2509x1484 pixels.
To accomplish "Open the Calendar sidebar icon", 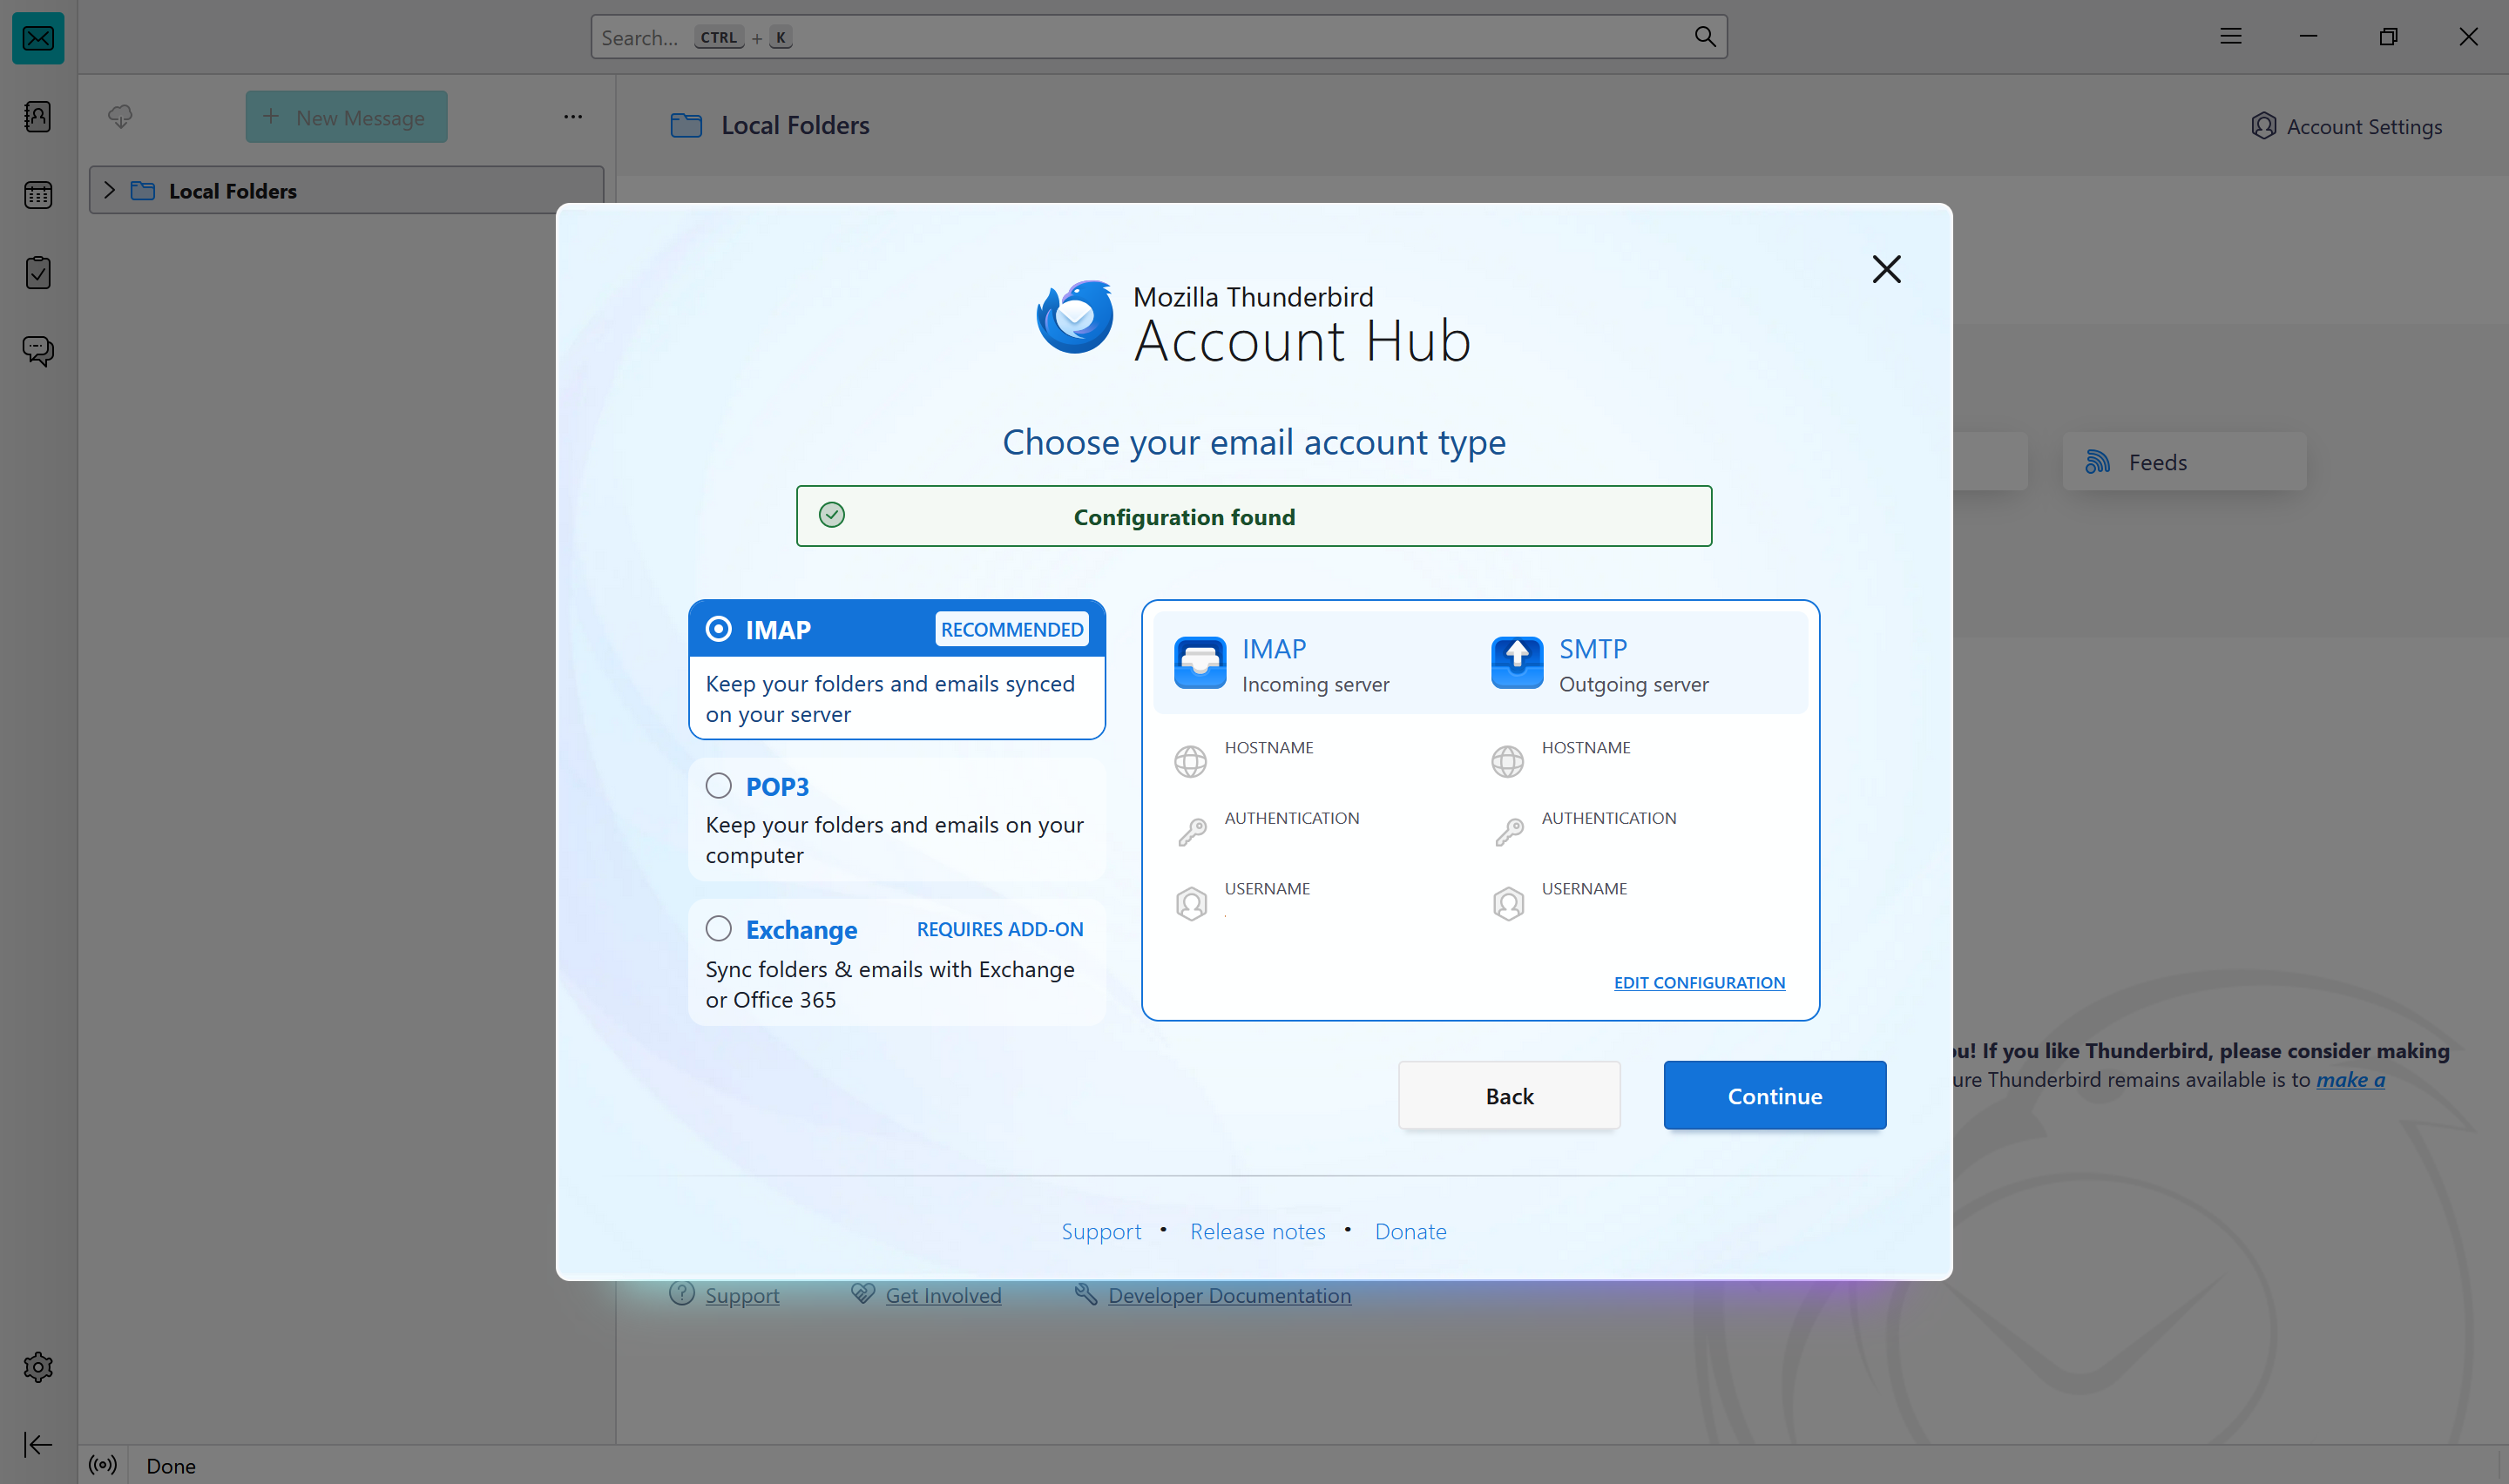I will [x=38, y=195].
